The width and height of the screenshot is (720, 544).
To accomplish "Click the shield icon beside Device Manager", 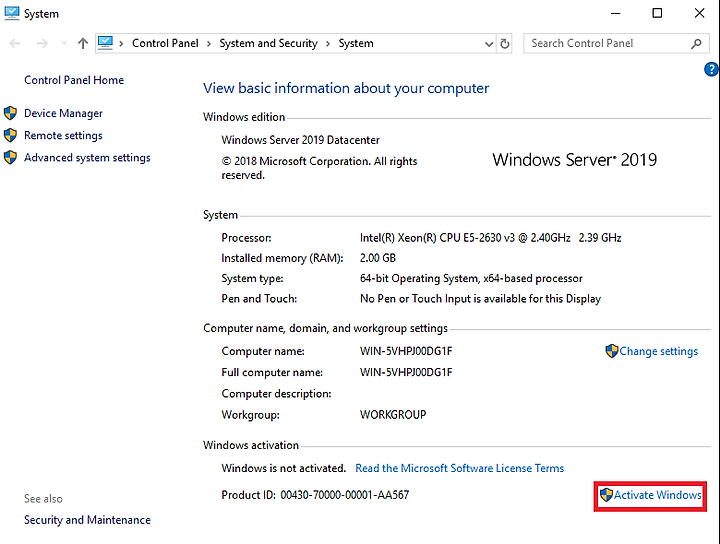I will click(x=11, y=113).
